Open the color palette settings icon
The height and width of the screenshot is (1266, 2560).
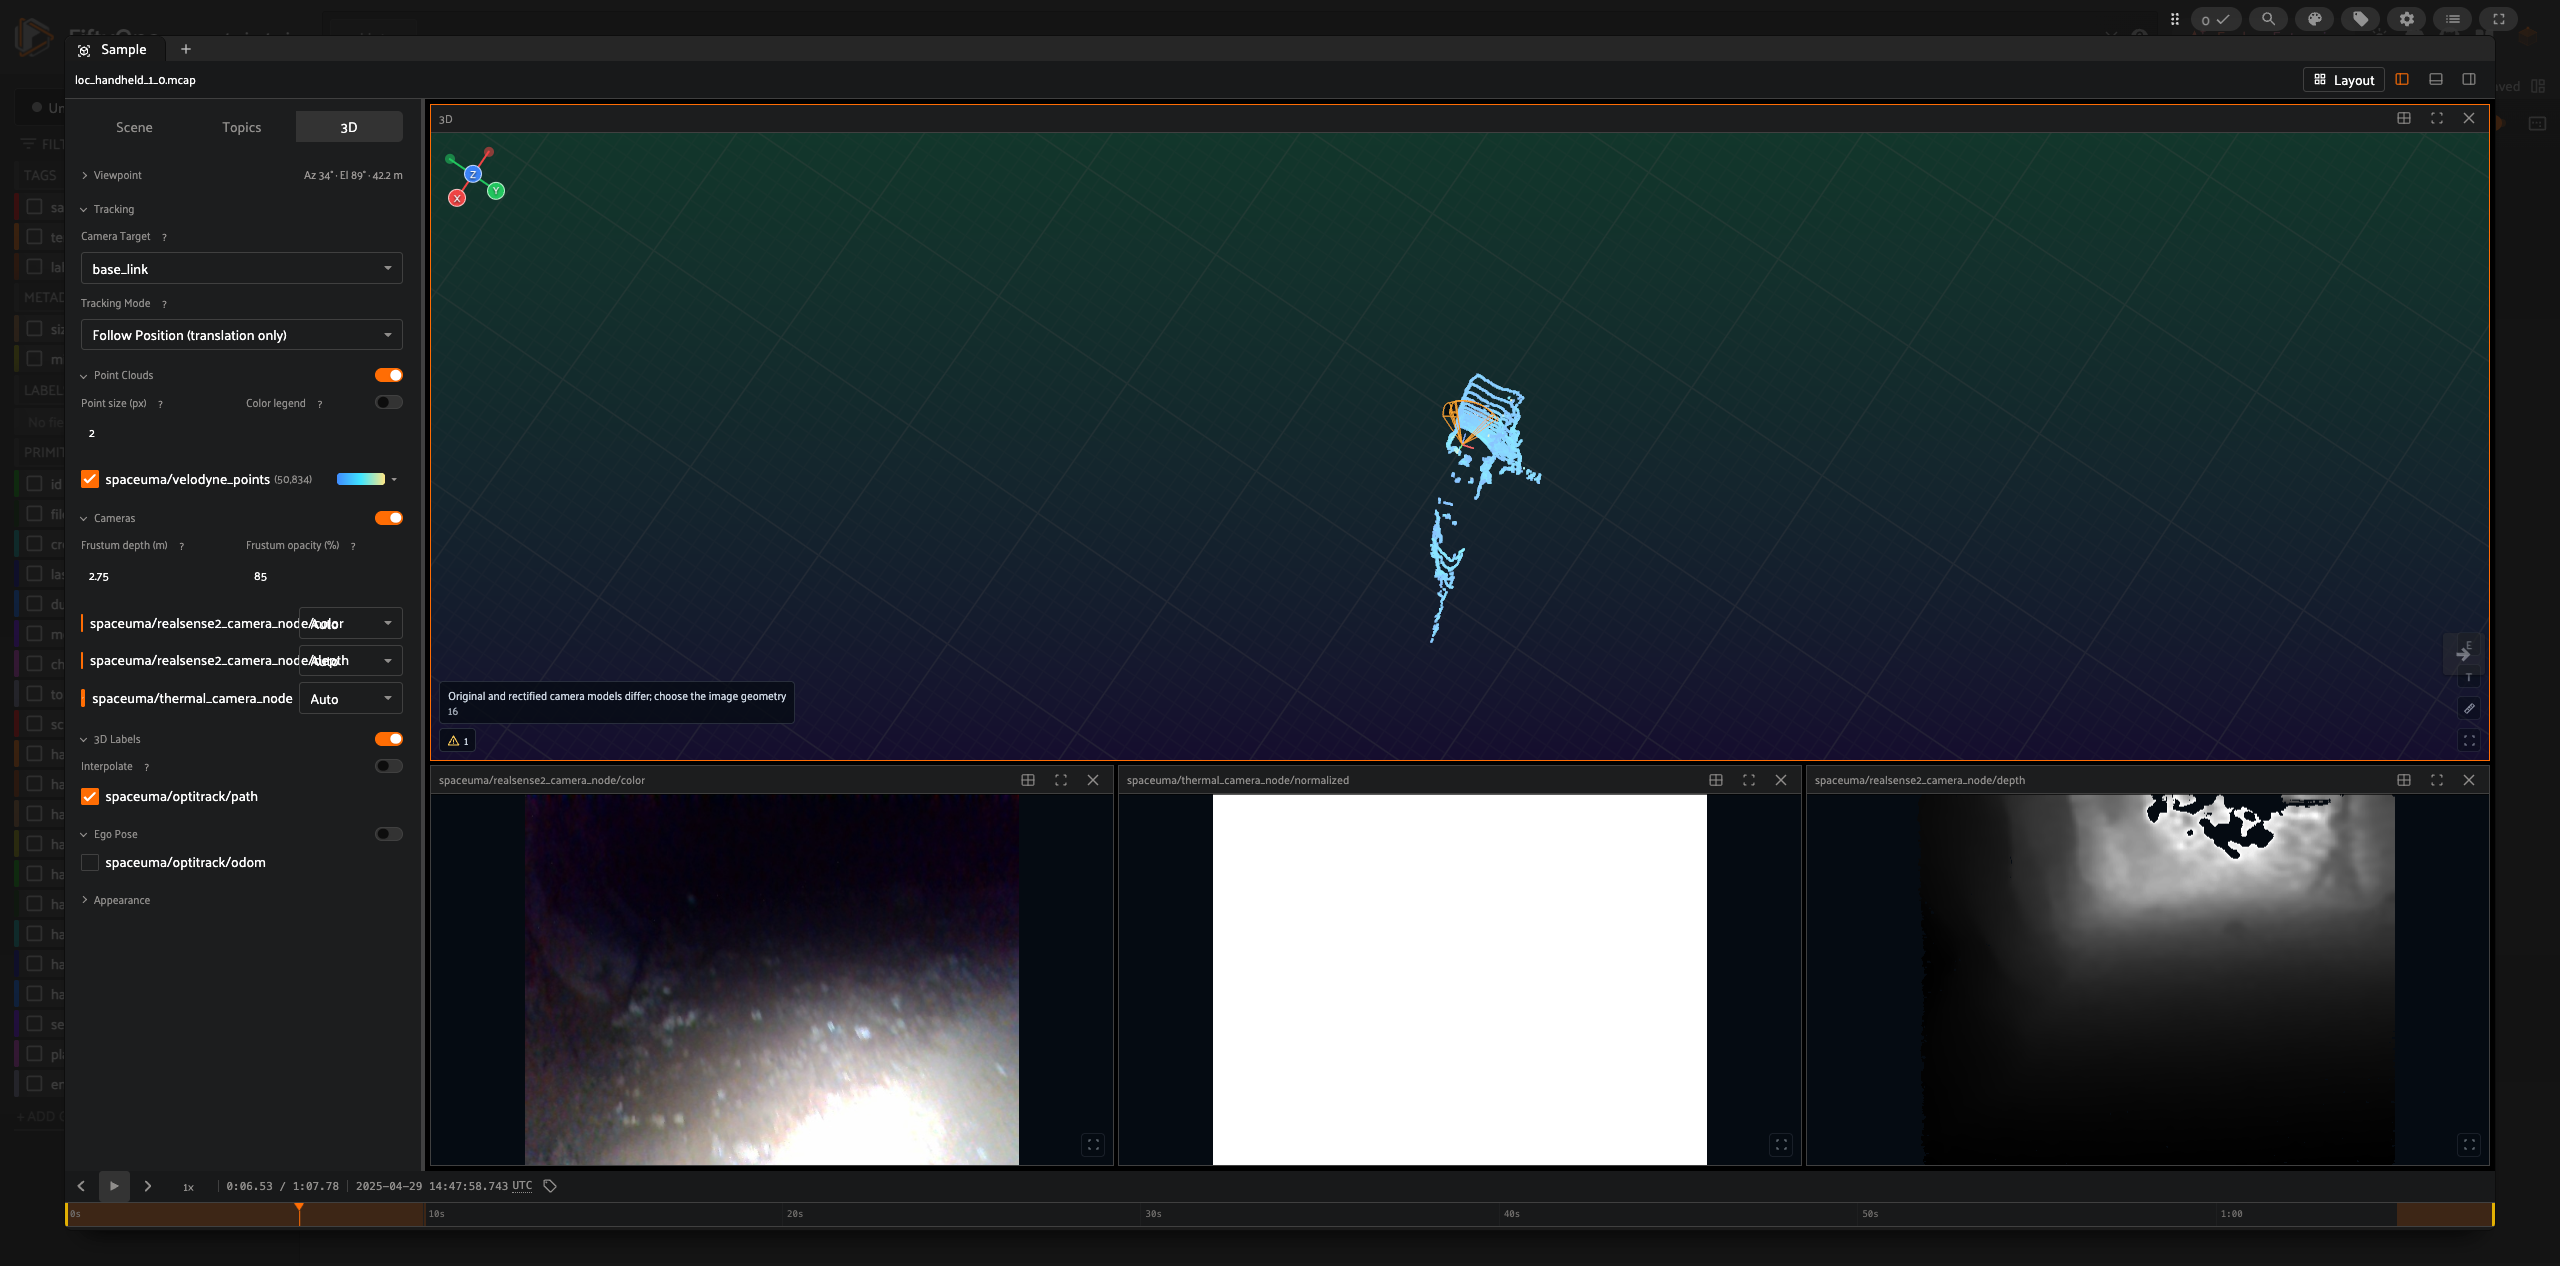tap(2314, 19)
